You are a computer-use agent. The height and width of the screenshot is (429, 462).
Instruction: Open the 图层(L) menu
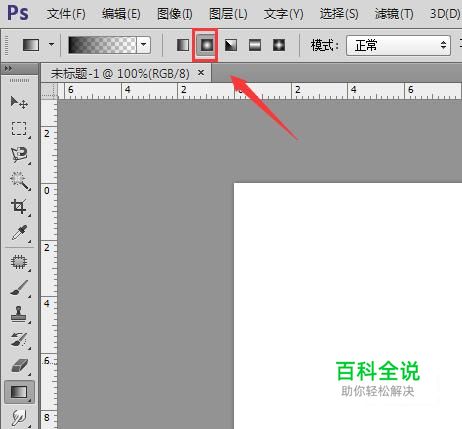click(228, 14)
